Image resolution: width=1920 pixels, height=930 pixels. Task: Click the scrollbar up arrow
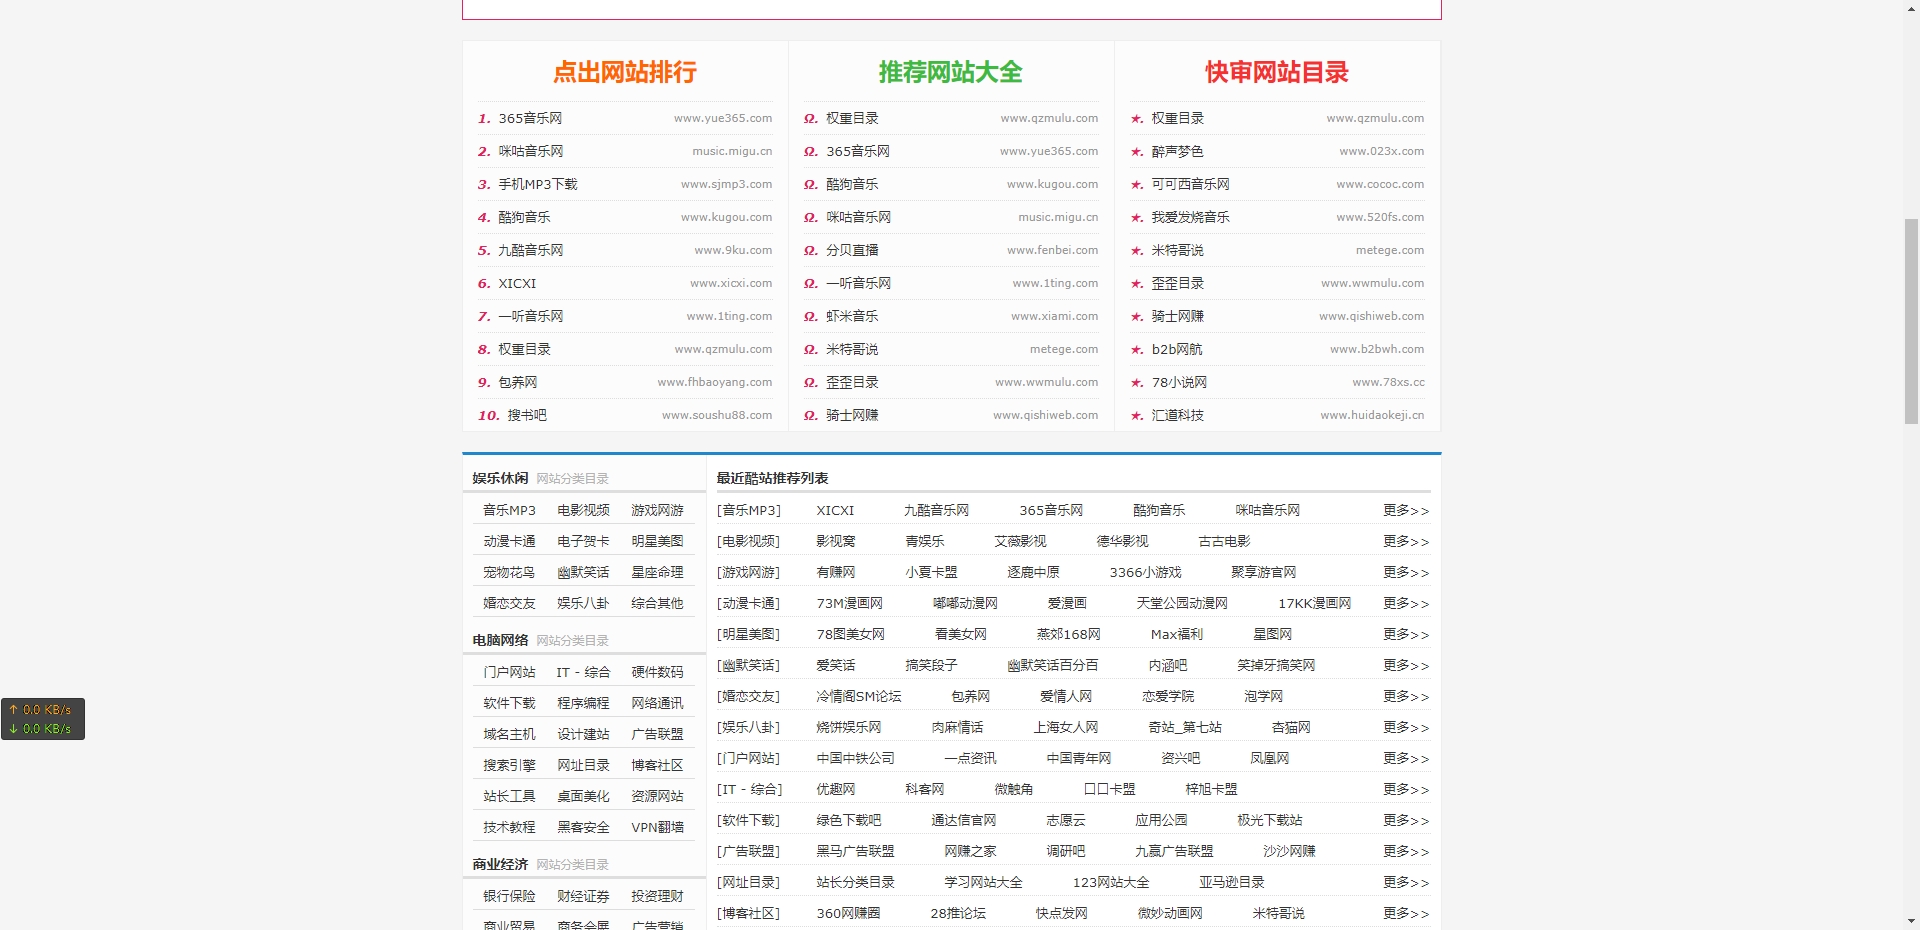click(1911, 8)
